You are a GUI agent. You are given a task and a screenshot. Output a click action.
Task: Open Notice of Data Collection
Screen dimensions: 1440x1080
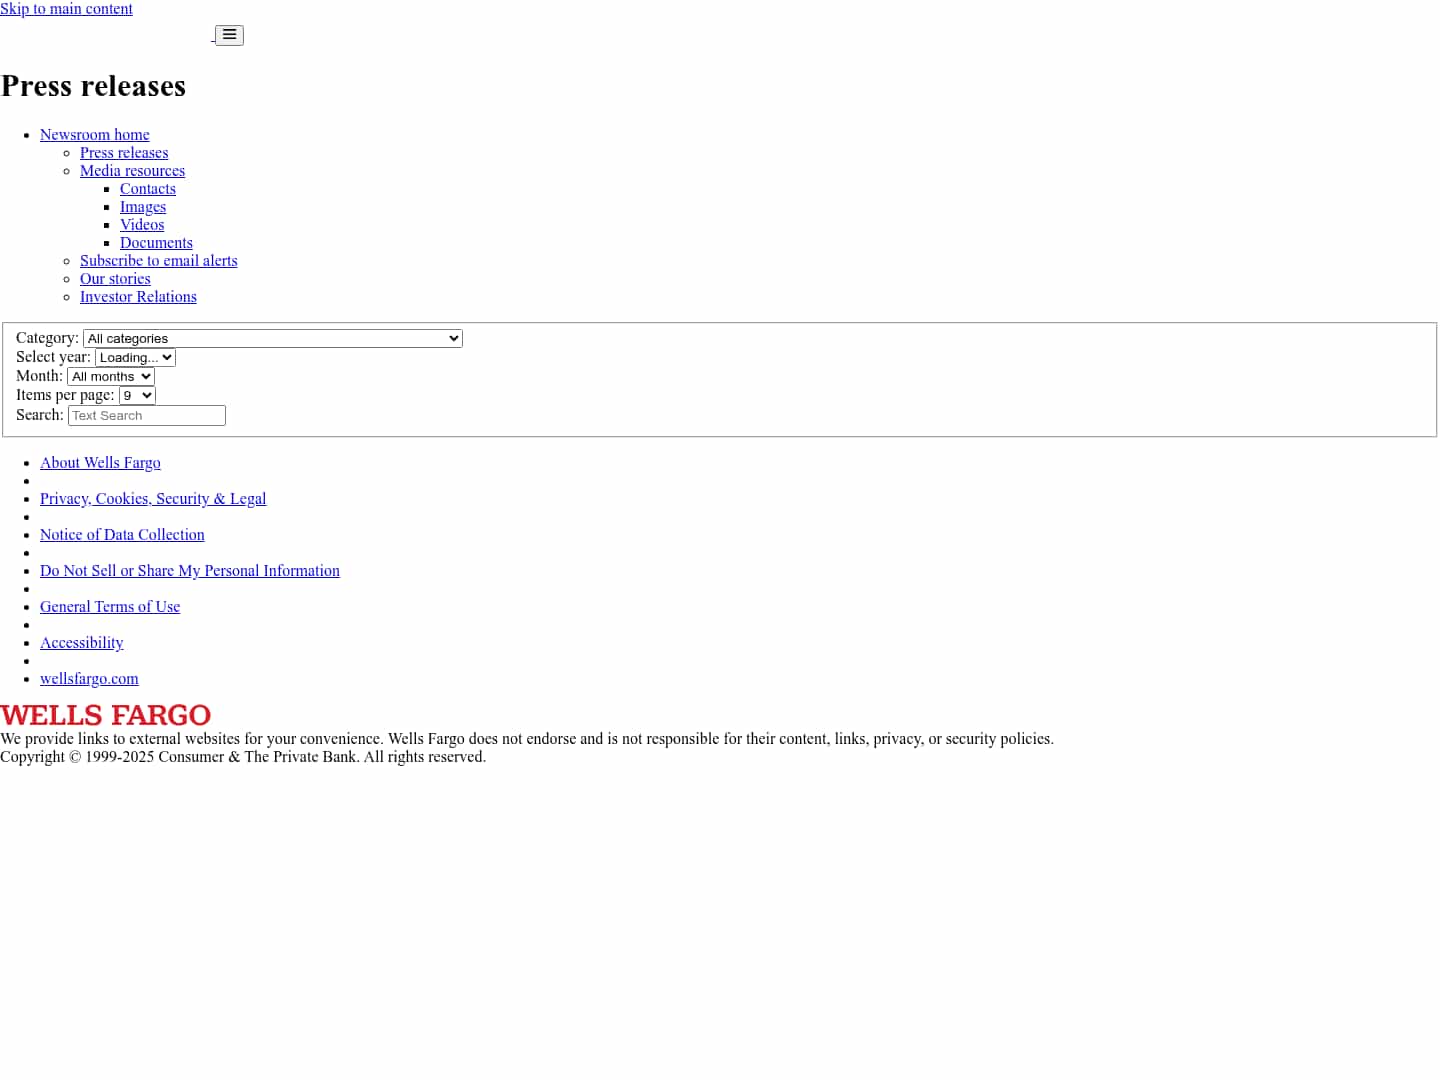[x=122, y=535]
